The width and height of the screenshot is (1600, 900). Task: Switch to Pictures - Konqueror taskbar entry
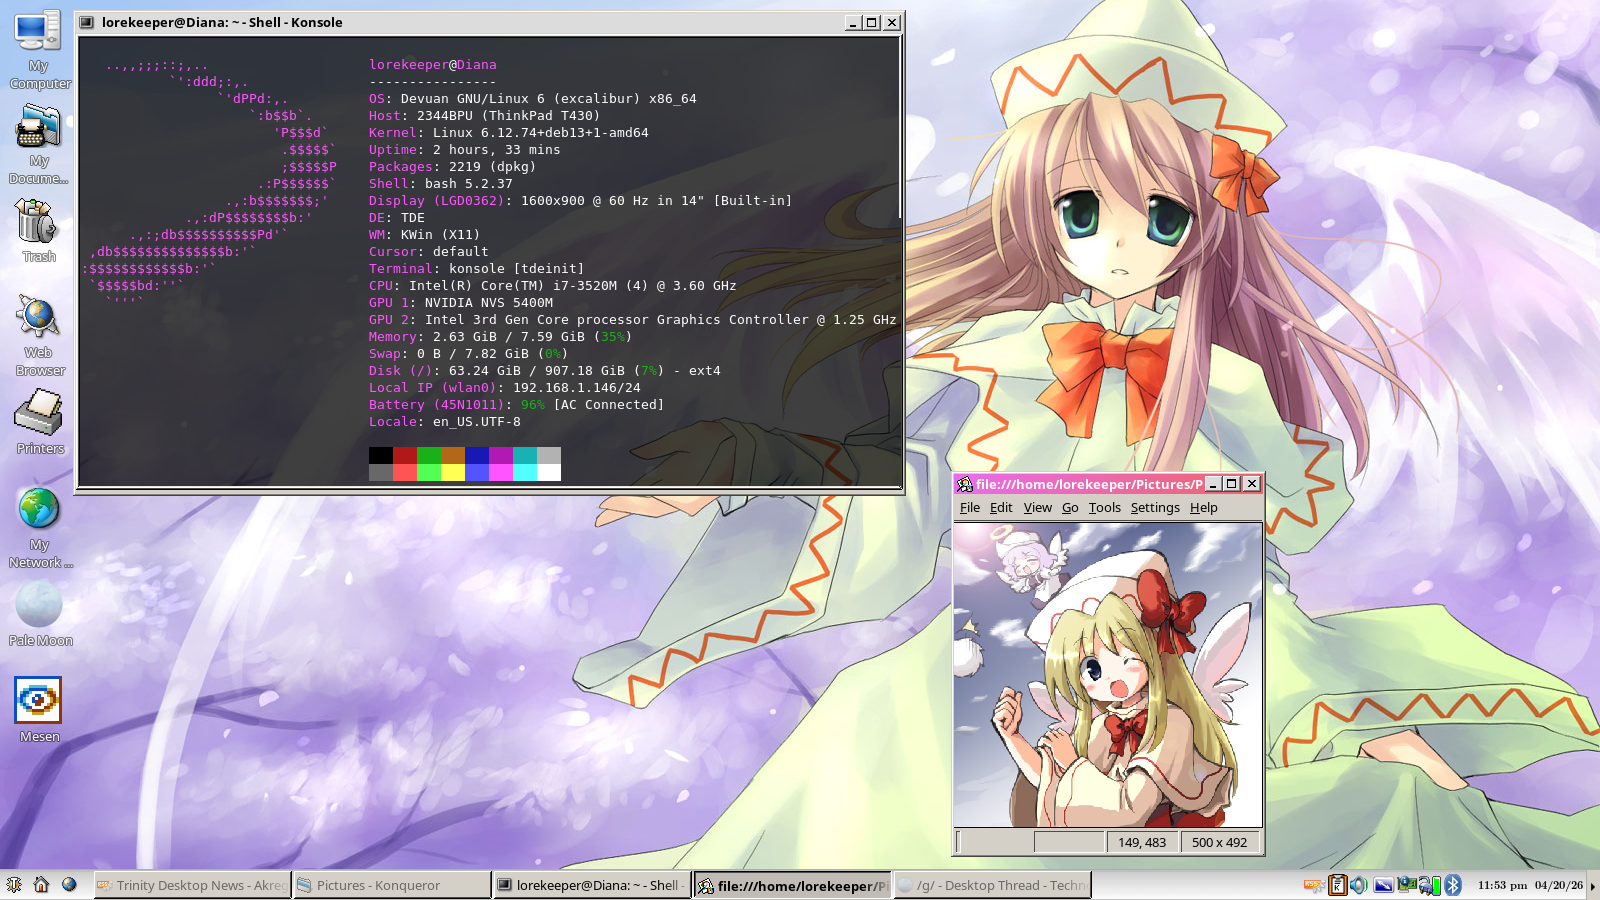pyautogui.click(x=392, y=885)
